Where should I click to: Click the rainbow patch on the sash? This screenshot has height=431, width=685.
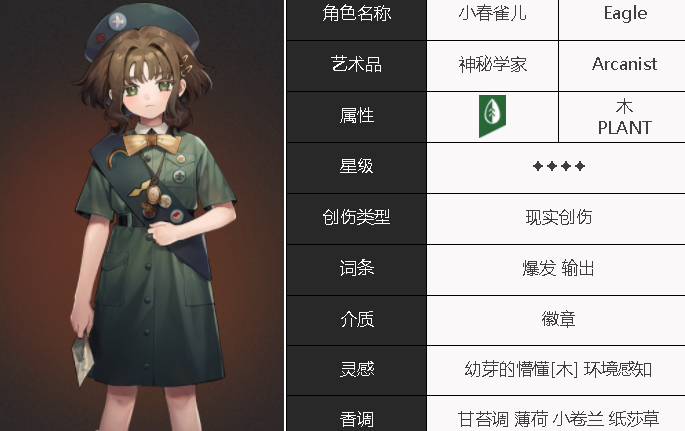coord(119,158)
